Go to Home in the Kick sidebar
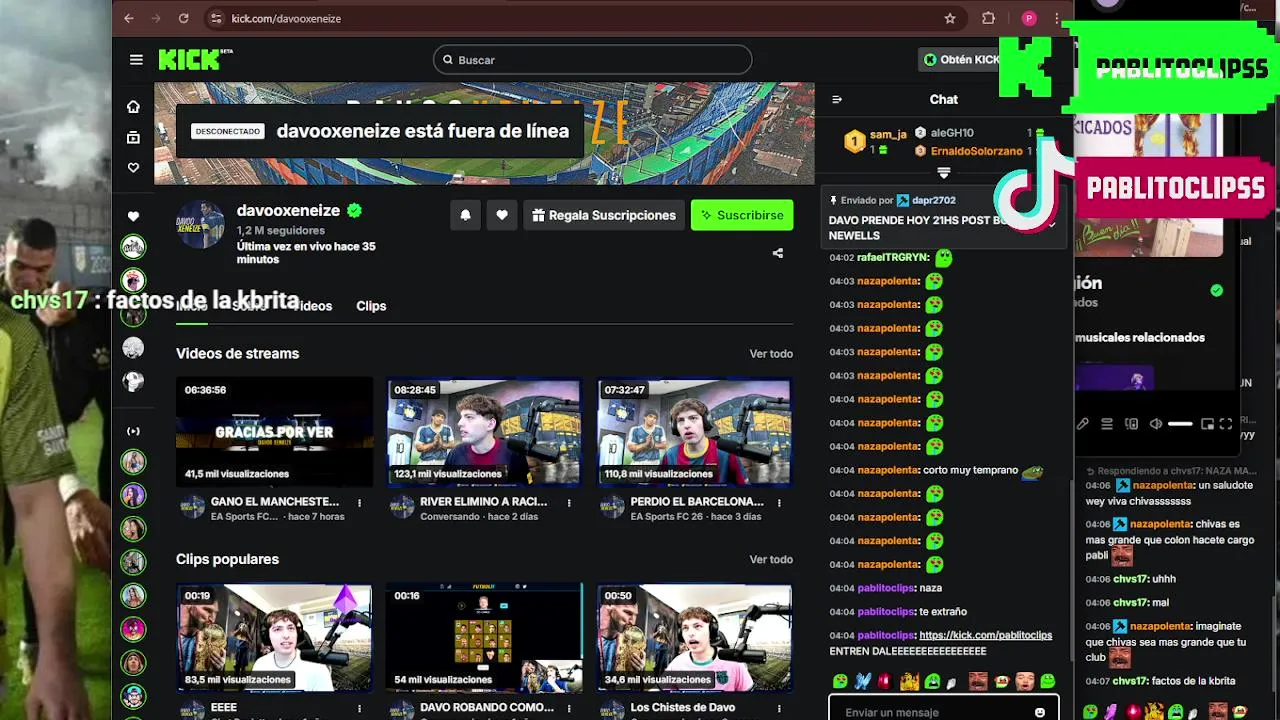The image size is (1280, 720). [133, 107]
